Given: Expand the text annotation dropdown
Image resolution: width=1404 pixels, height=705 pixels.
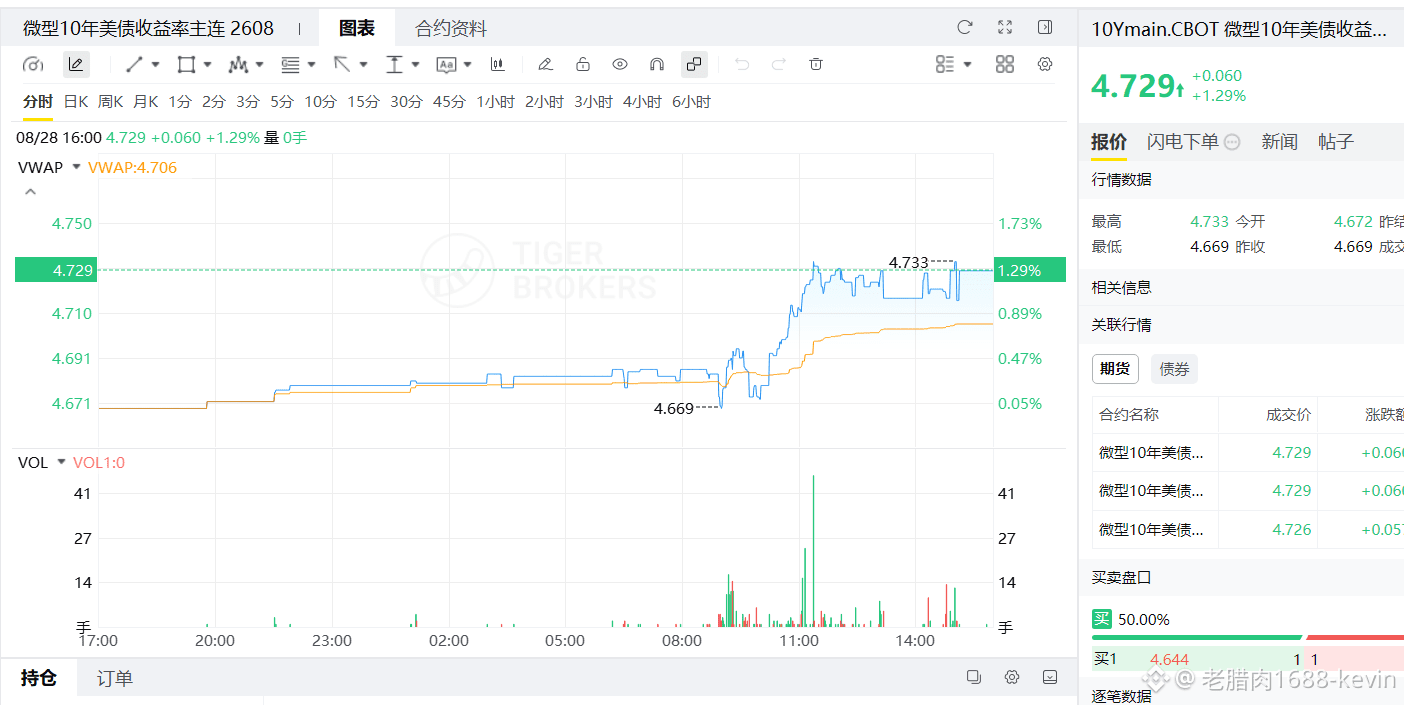Looking at the screenshot, I should [468, 65].
